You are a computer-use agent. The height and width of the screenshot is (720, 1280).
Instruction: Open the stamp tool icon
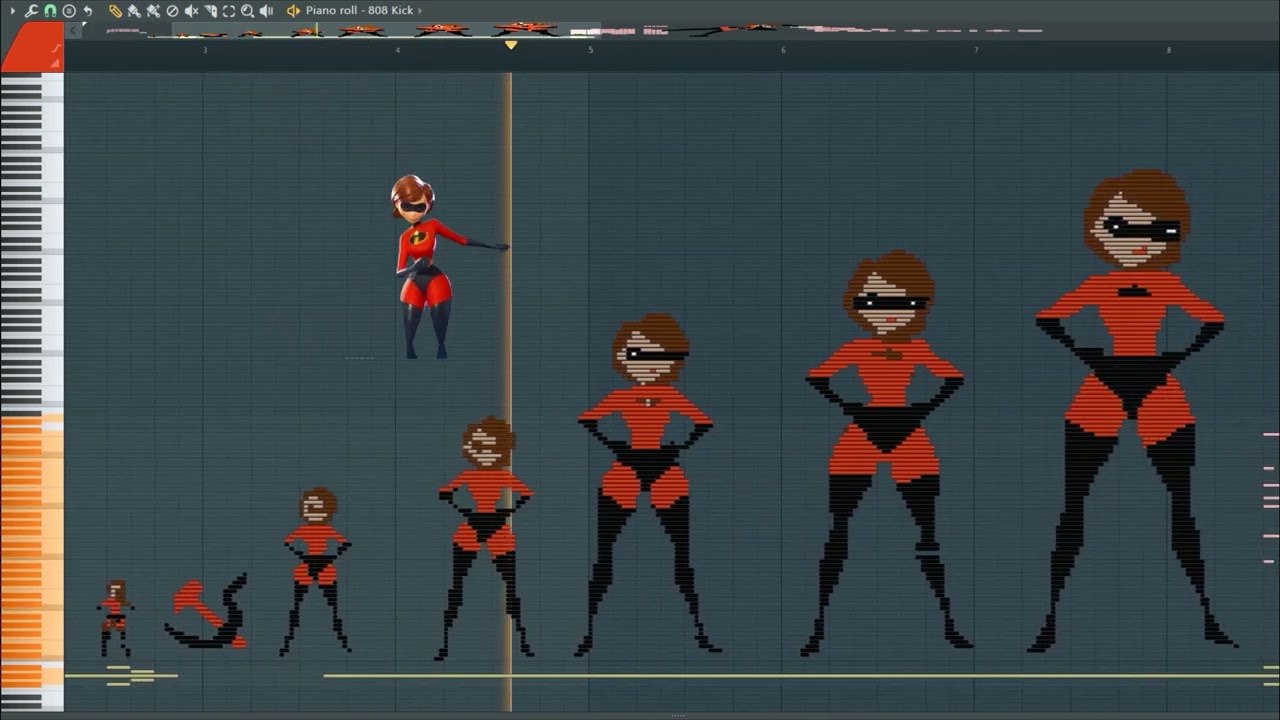point(69,10)
